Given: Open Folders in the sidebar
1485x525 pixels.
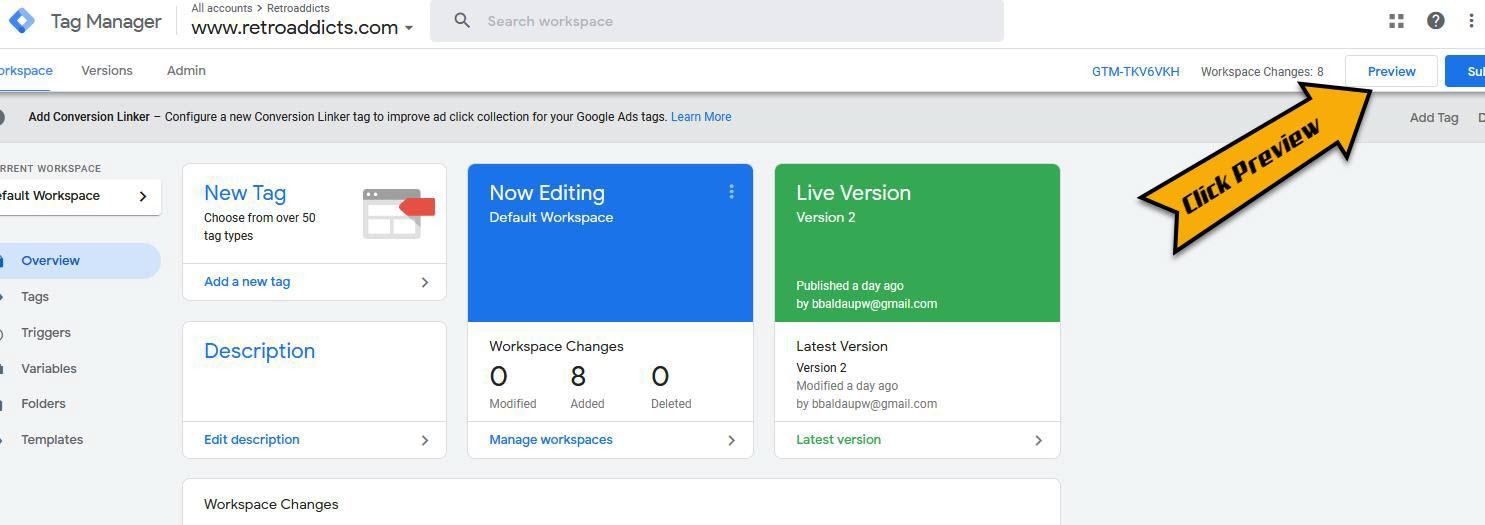Looking at the screenshot, I should pos(43,404).
